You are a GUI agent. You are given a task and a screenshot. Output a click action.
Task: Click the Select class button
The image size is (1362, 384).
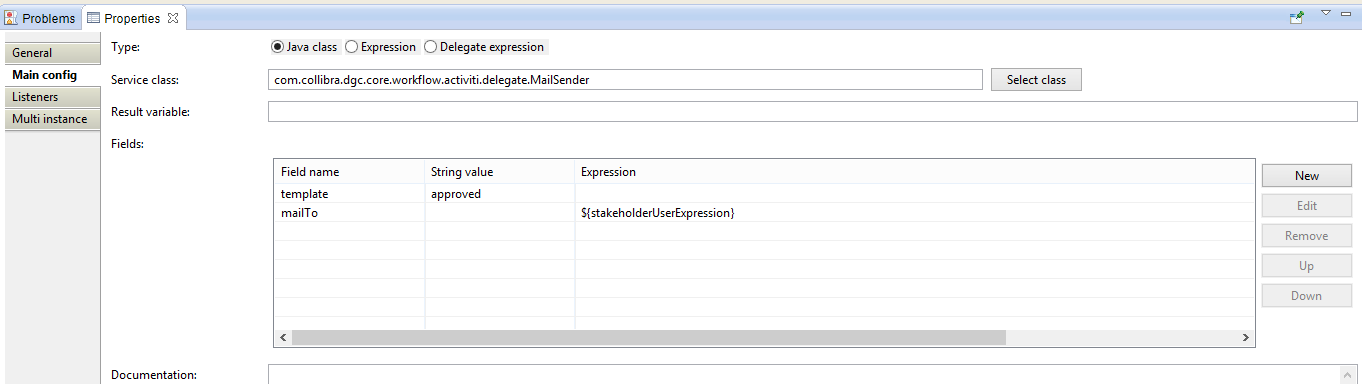click(1036, 80)
